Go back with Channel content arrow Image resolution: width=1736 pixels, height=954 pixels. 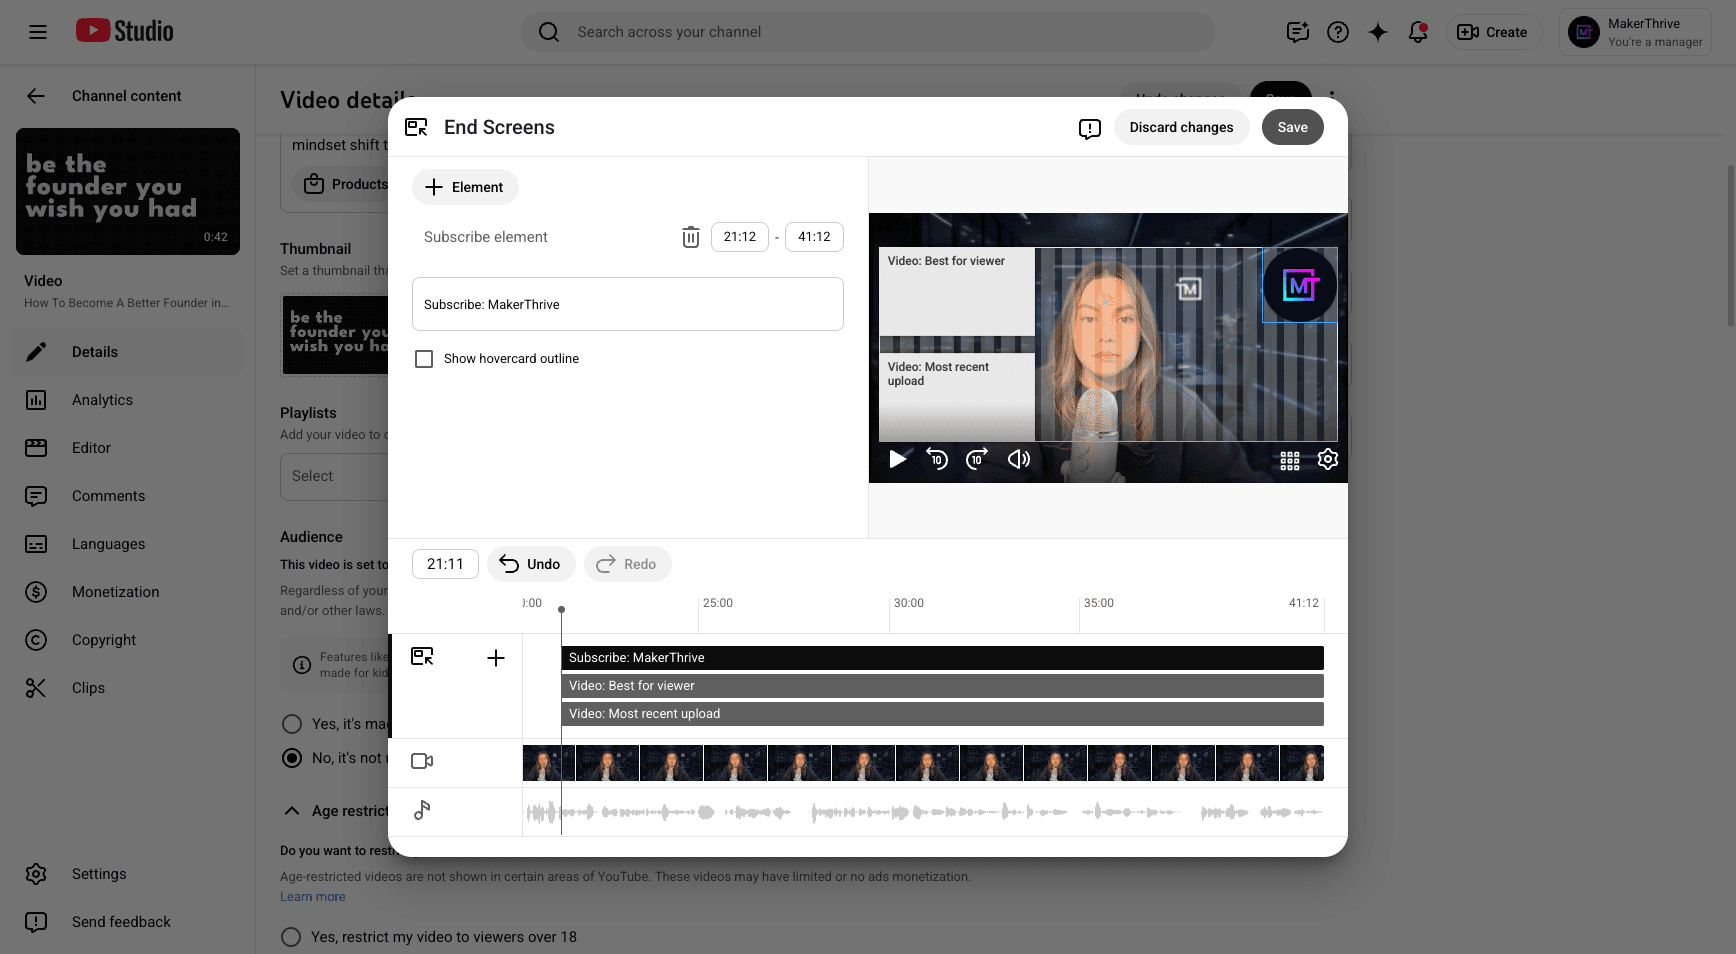click(36, 96)
